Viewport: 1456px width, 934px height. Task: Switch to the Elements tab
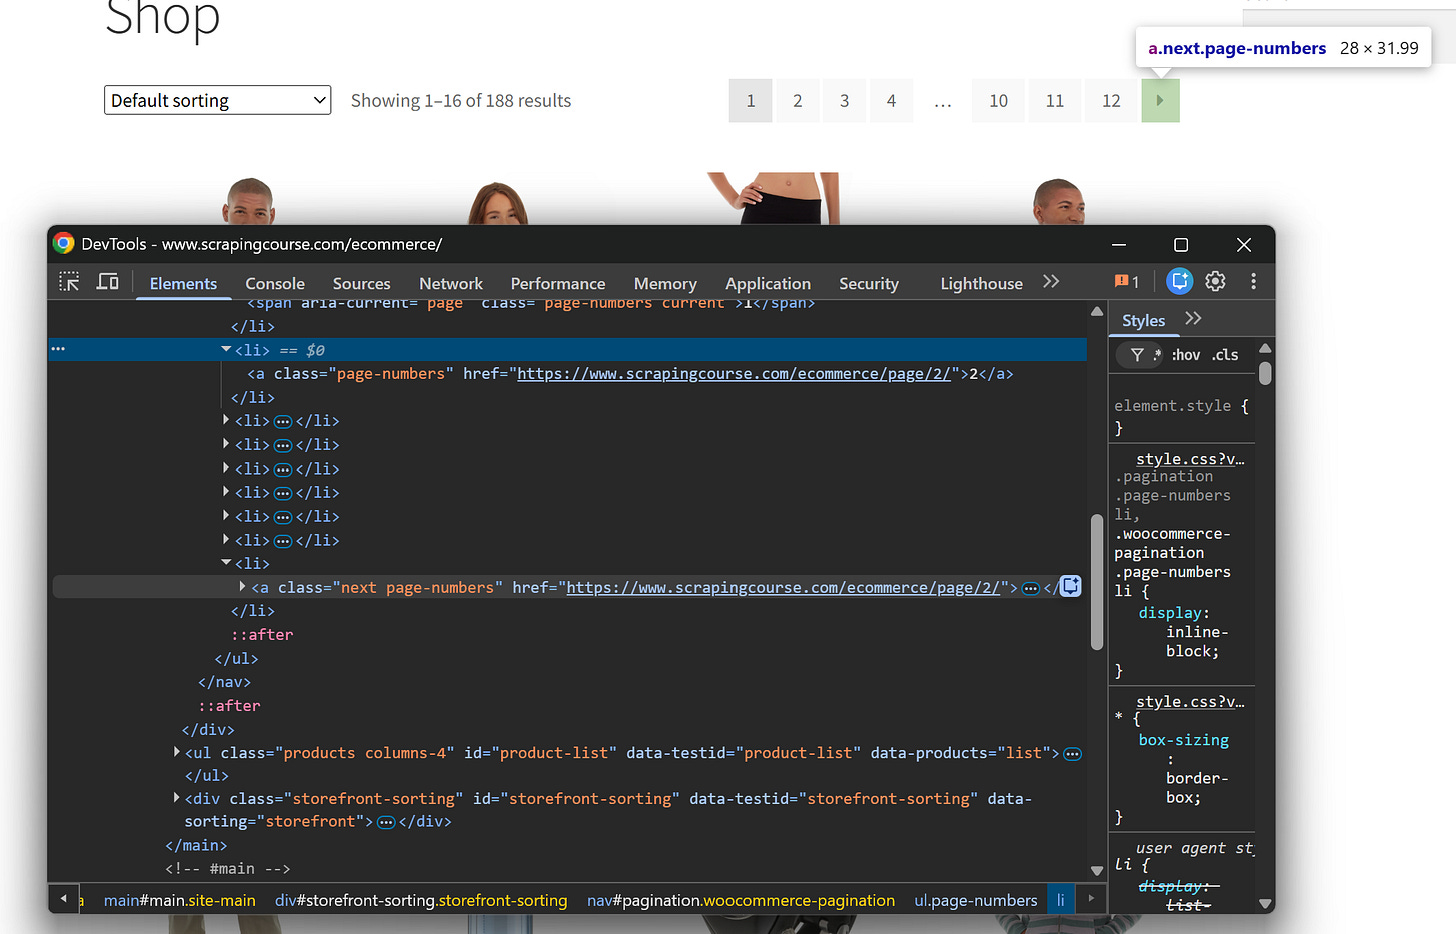tap(183, 283)
